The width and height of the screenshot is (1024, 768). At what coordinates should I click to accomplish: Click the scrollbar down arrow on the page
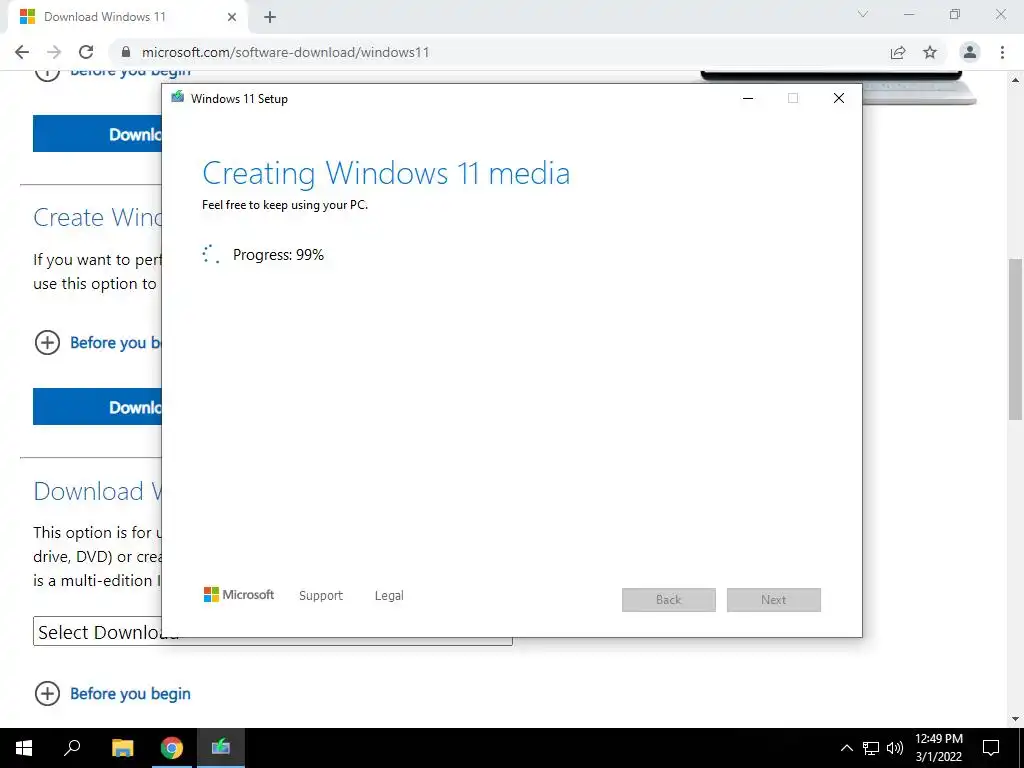coord(1016,718)
